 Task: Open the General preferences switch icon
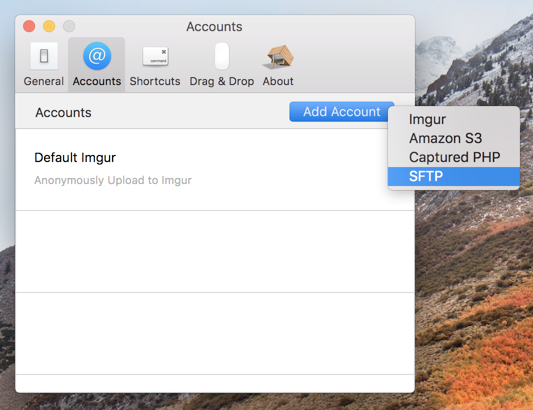(x=44, y=56)
